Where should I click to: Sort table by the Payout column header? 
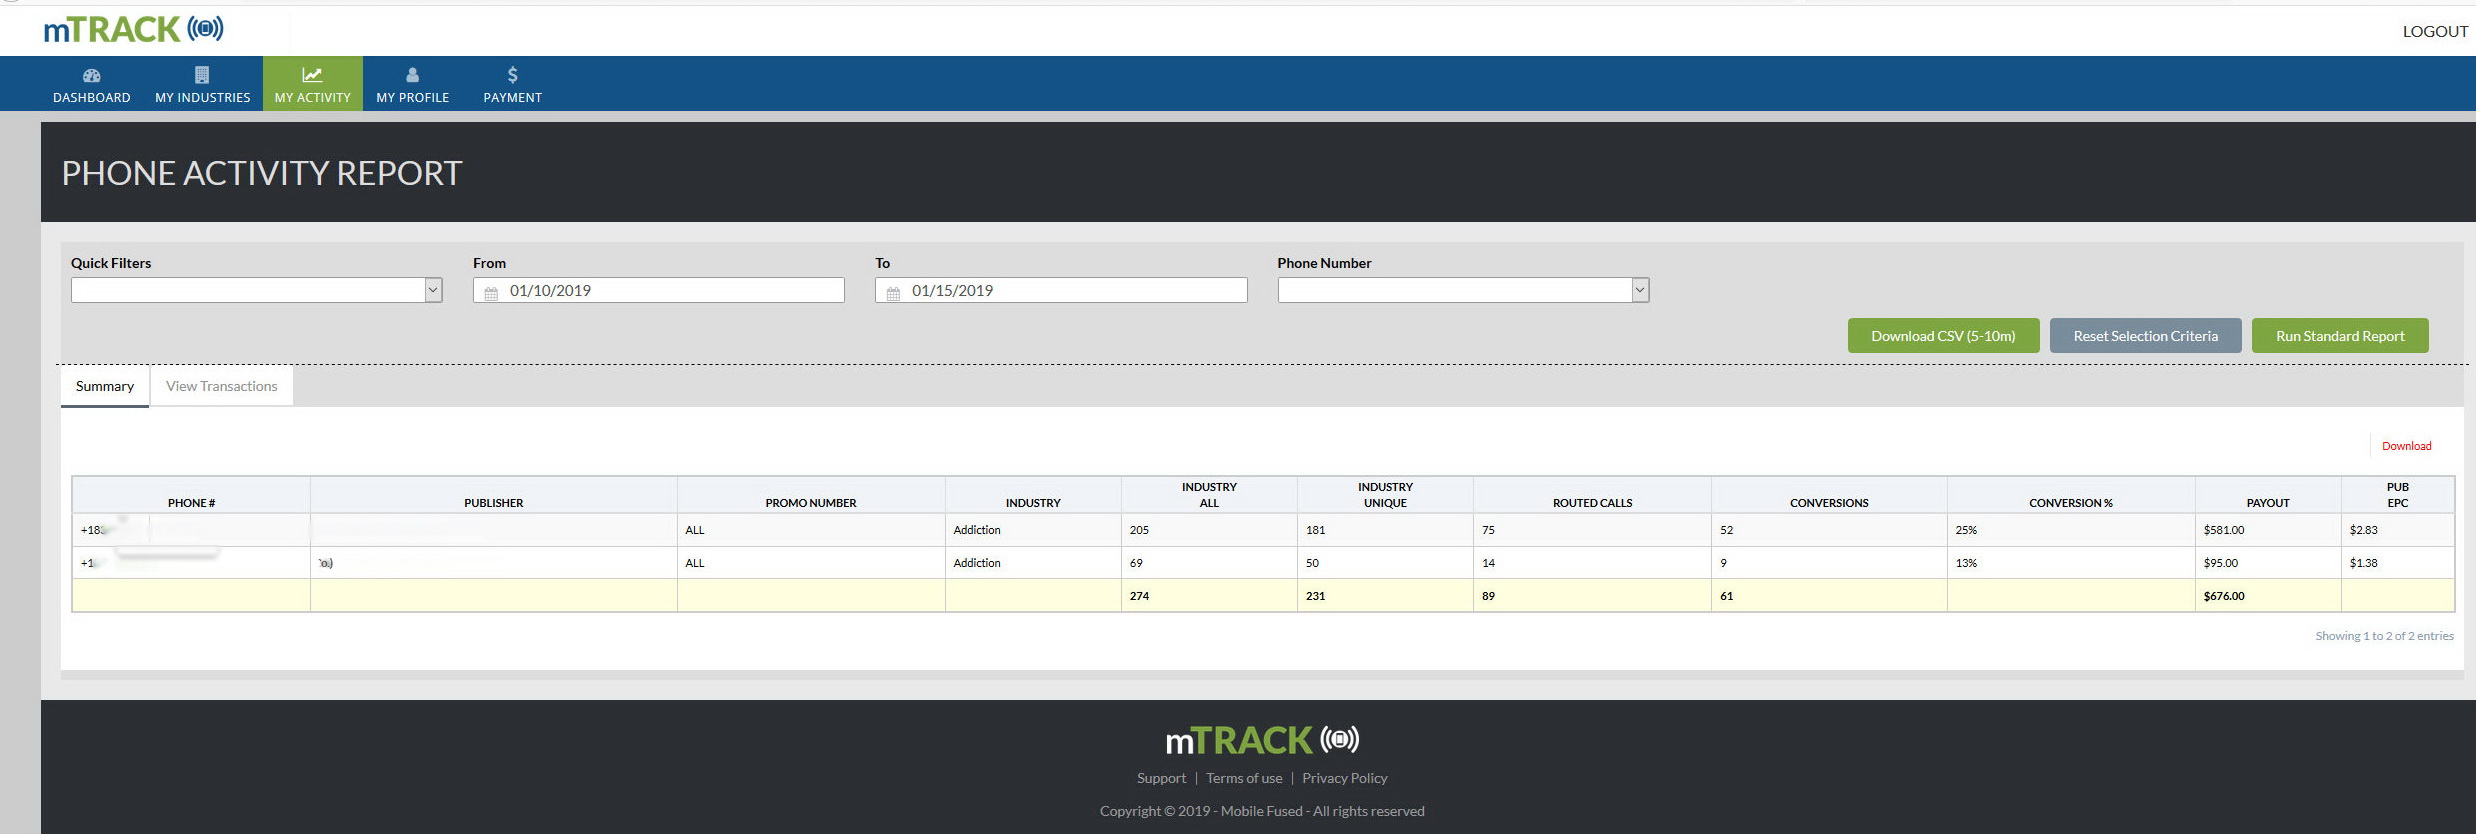[2267, 503]
